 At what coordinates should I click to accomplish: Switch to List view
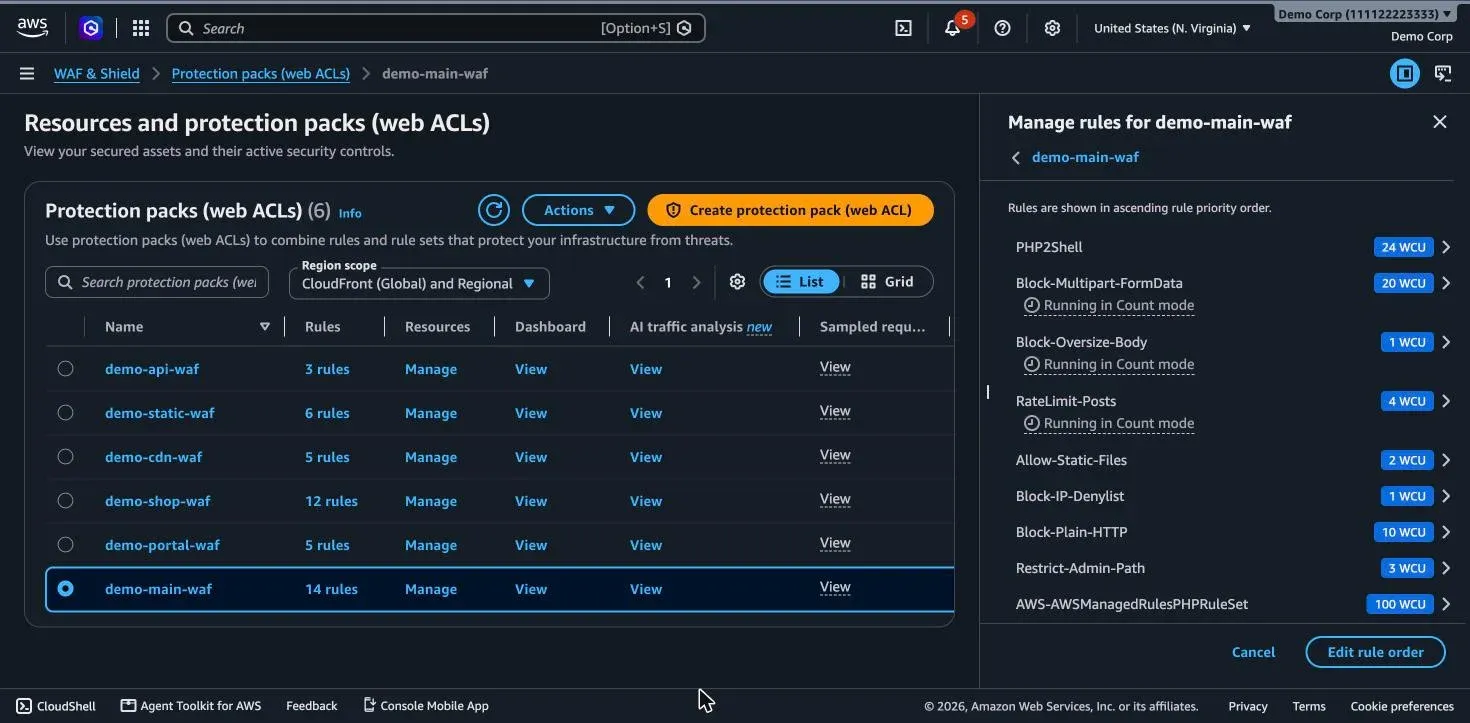click(800, 282)
